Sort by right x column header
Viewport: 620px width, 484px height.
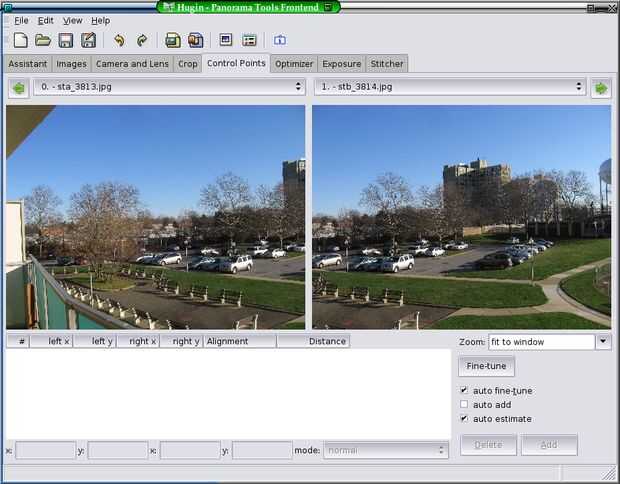138,341
